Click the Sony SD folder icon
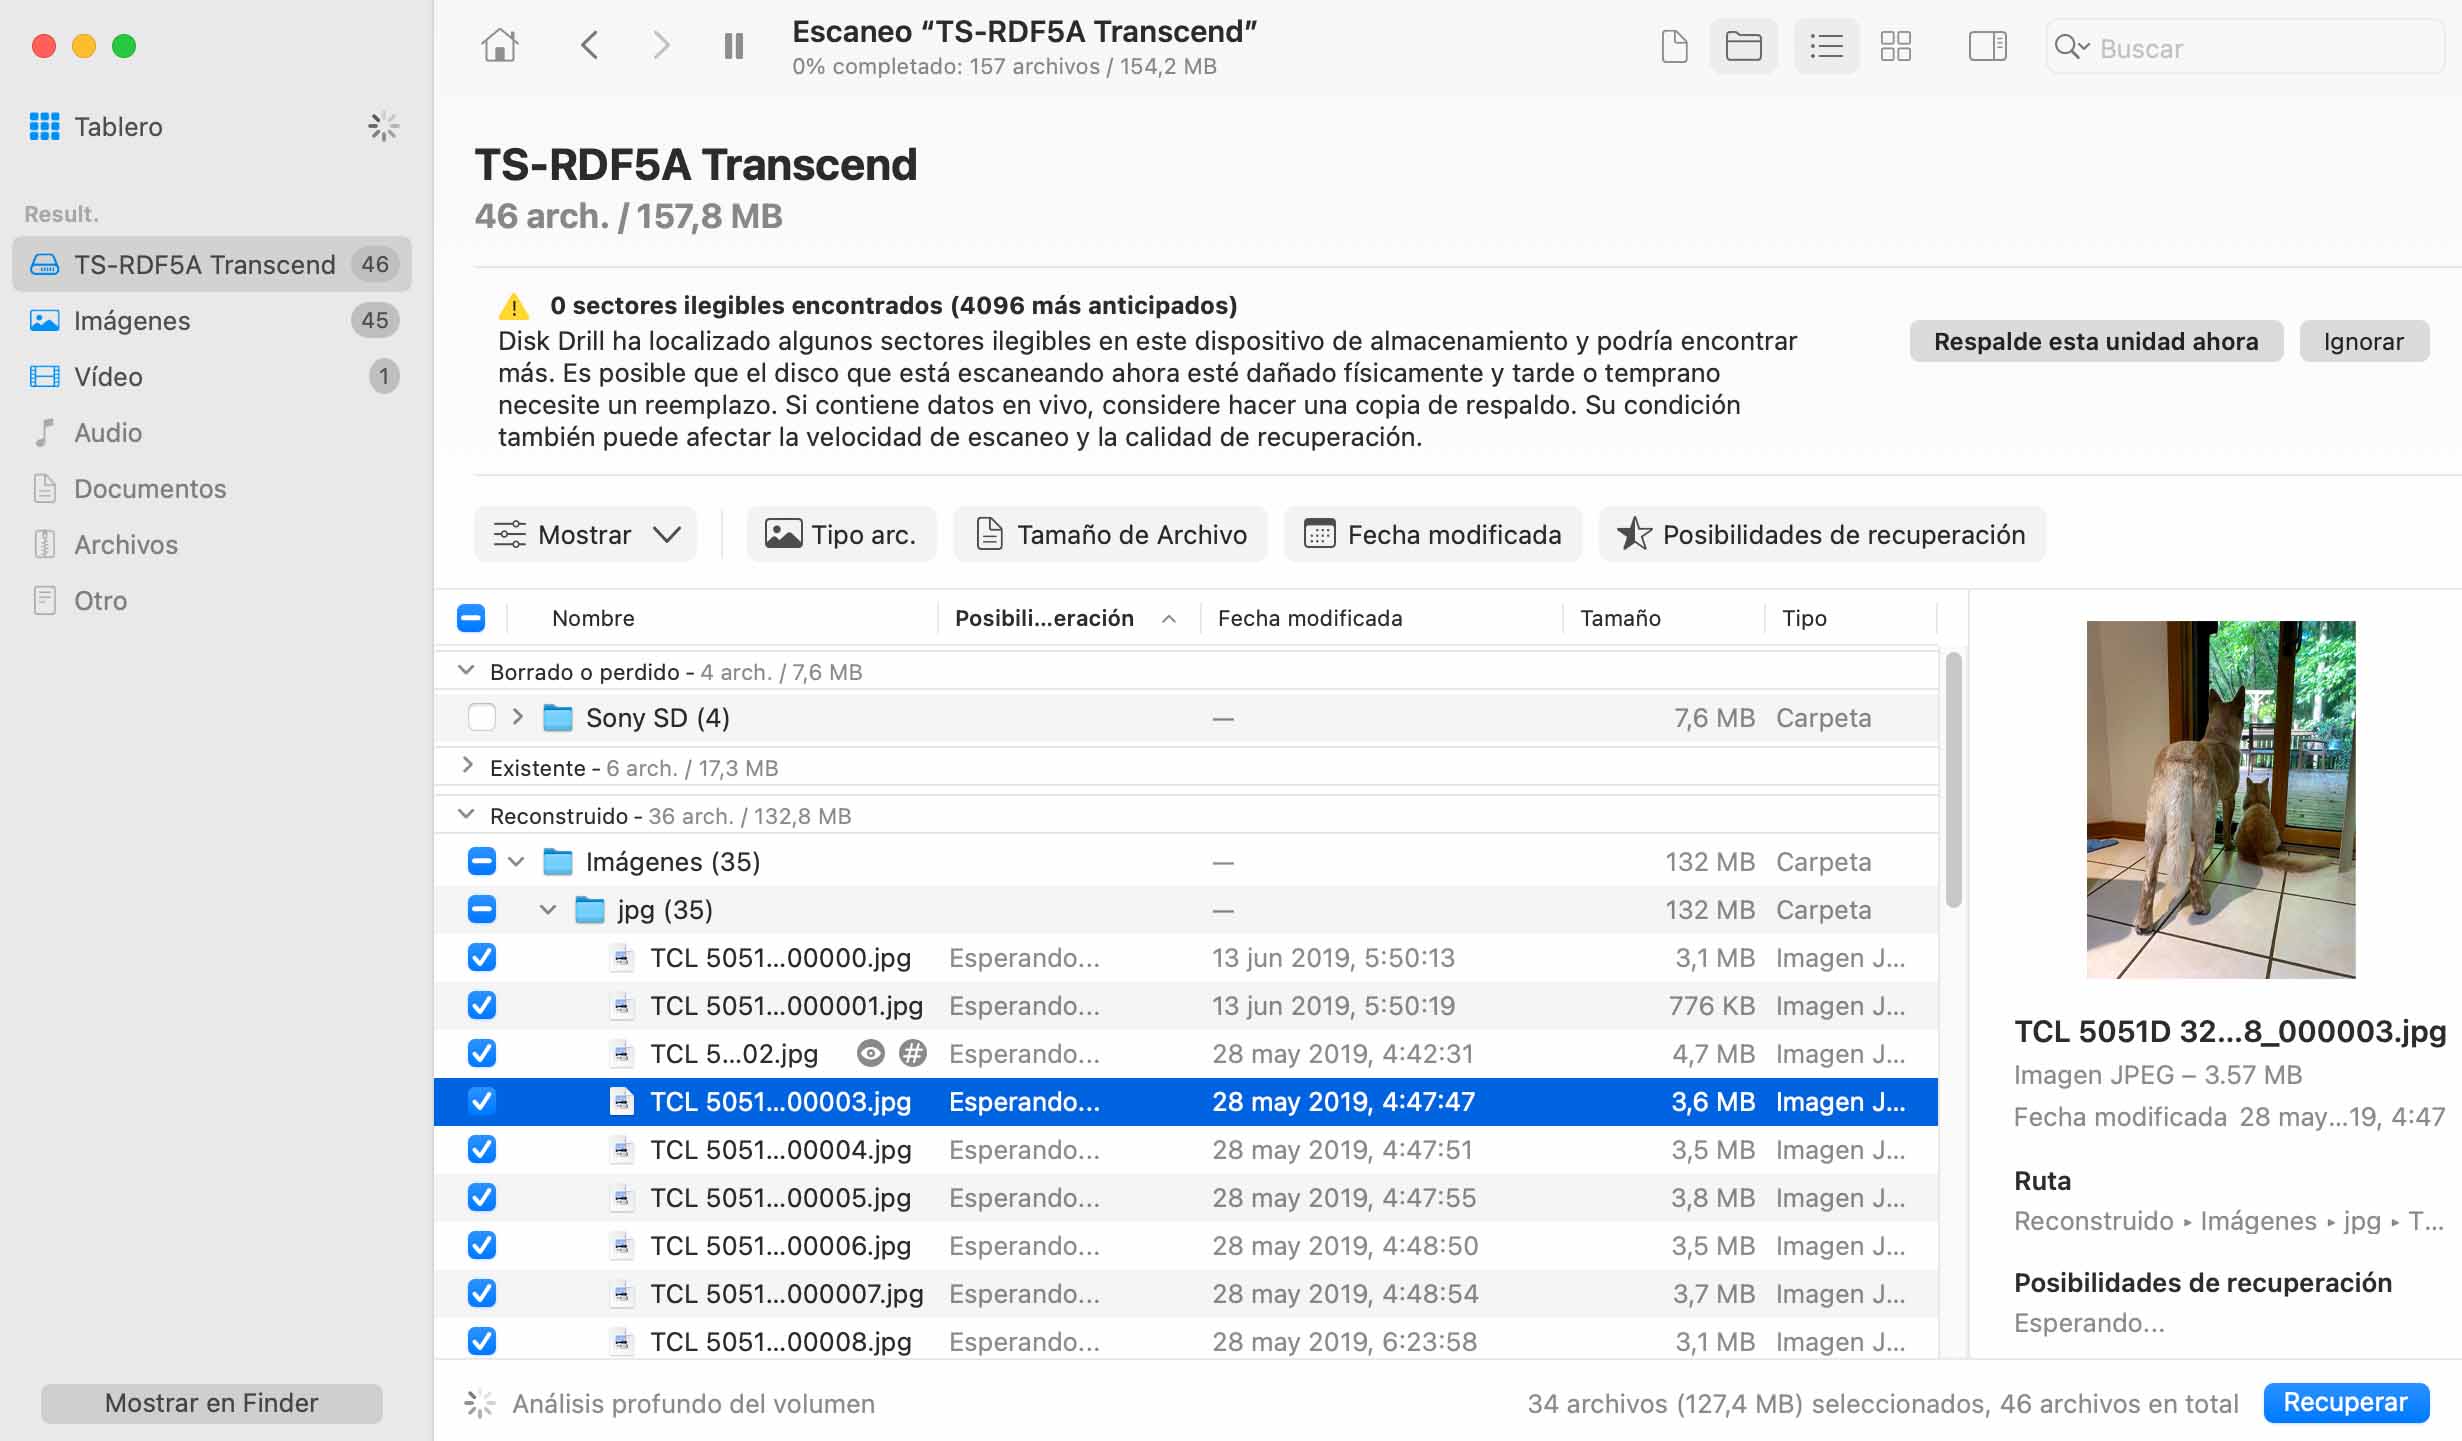Viewport: 2462px width, 1441px height. tap(557, 717)
